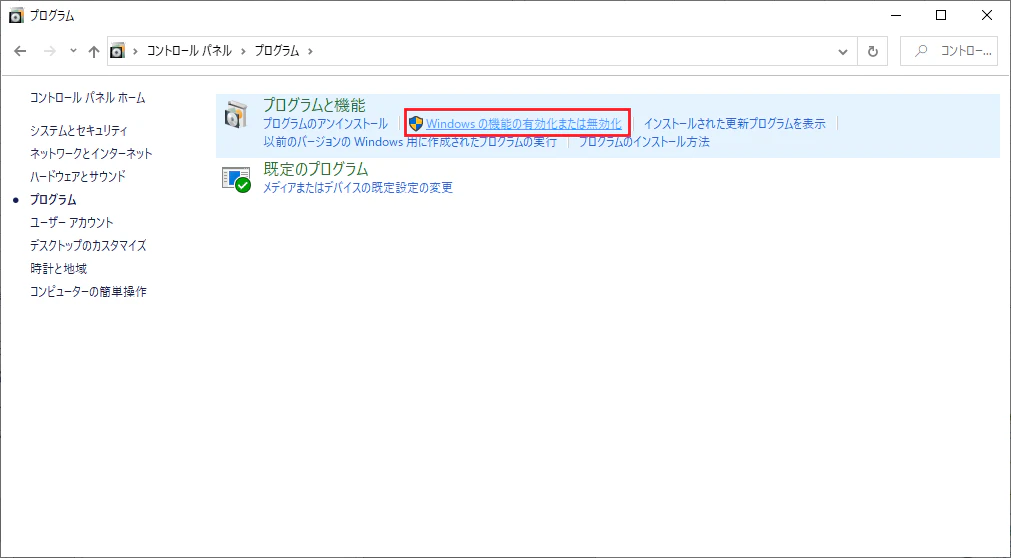Open ハードウェアとサウンド category
The image size is (1011, 558).
(77, 176)
